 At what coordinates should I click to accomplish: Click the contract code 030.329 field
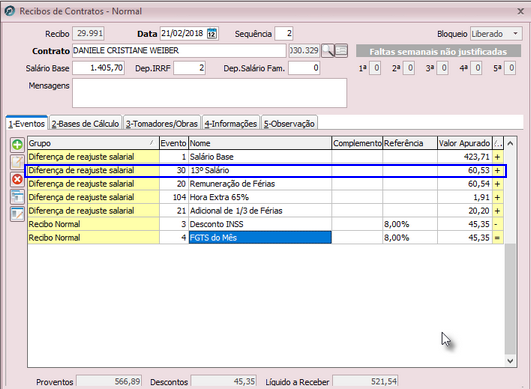pos(304,51)
